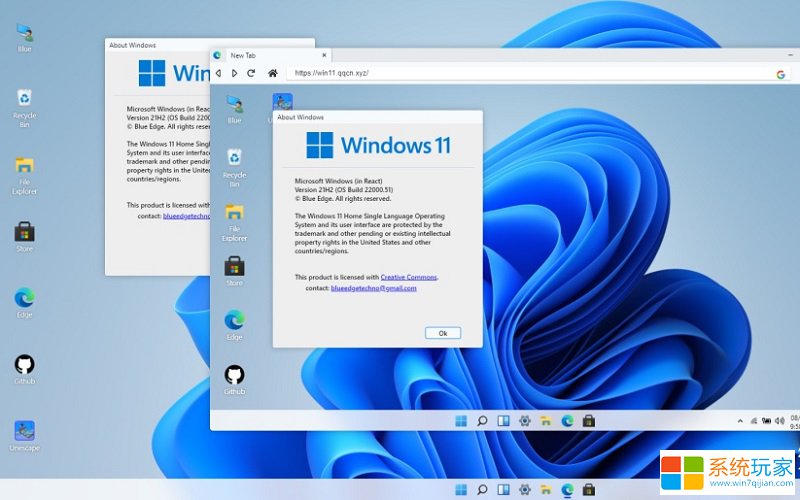Go forward in the Edge browser

(x=235, y=73)
